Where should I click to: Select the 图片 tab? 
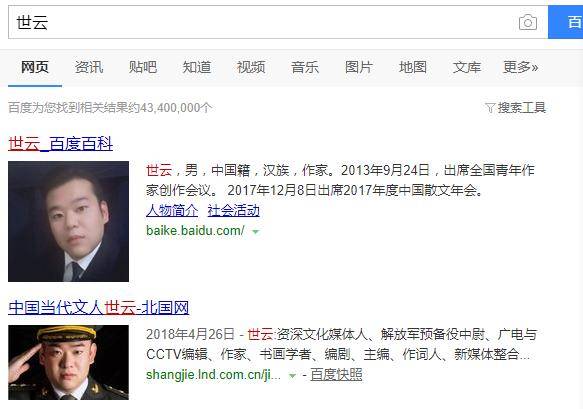coord(359,67)
